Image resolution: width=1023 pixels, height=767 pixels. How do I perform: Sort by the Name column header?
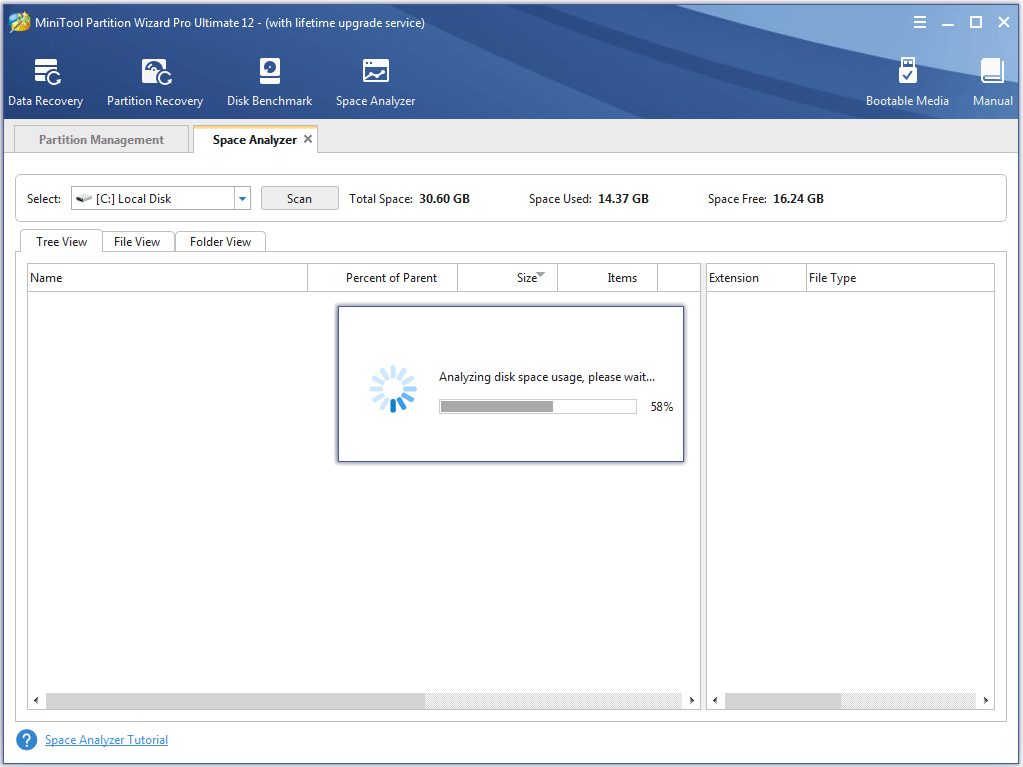168,278
